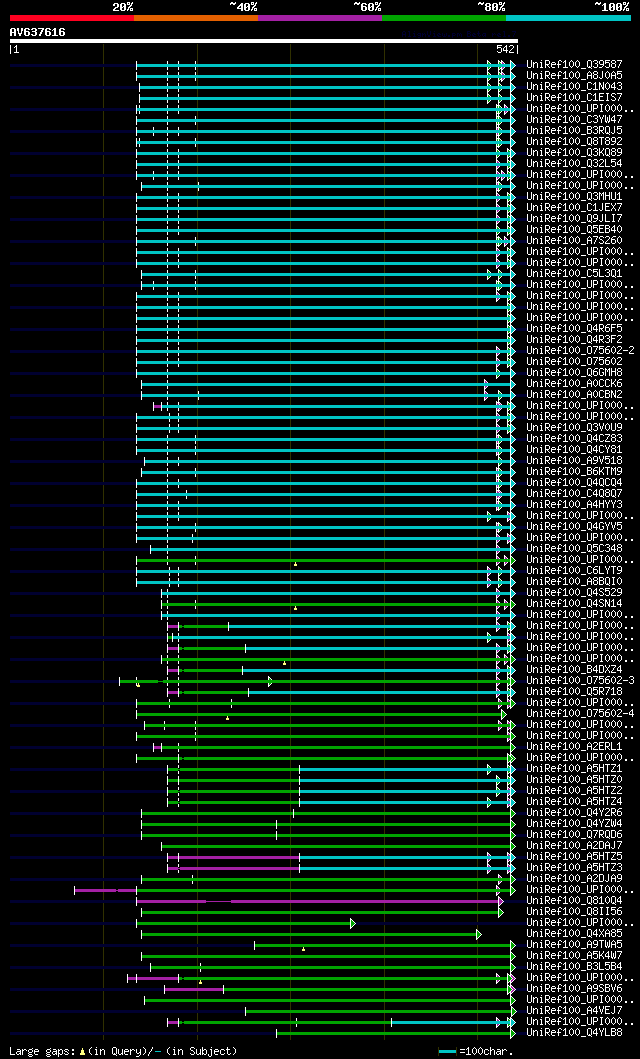Select the UniRef100_Q32L54 label
The image size is (640, 1059).
[575, 163]
